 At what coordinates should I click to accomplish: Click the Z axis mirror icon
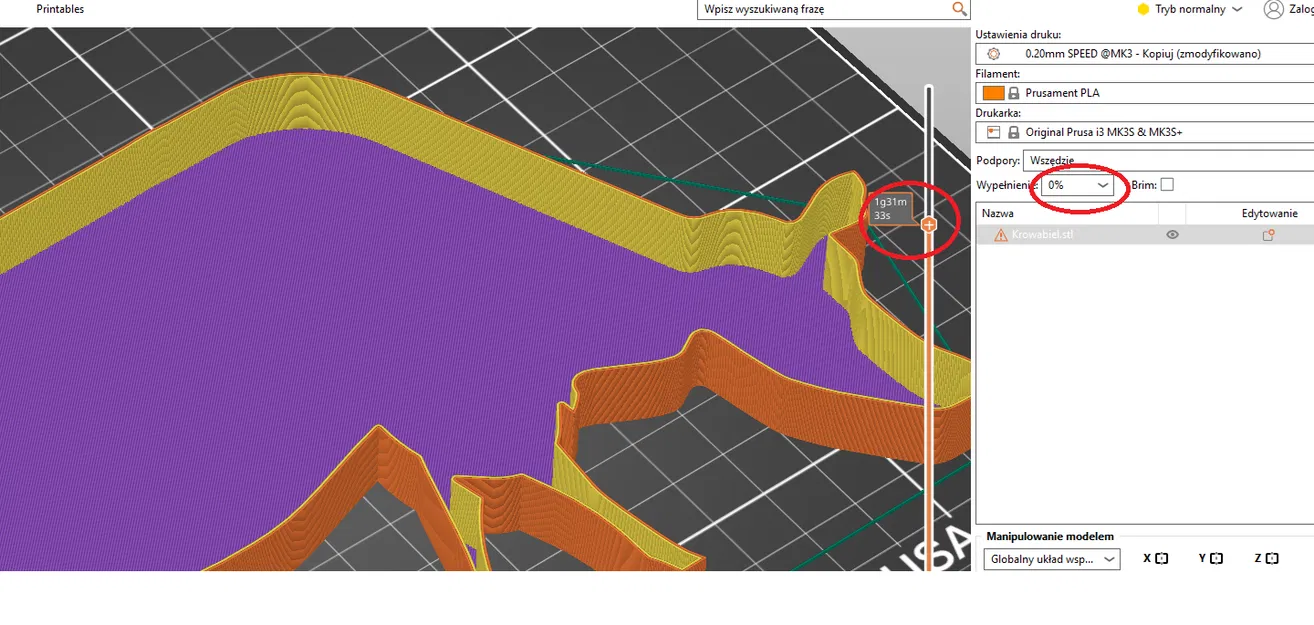point(1272,559)
